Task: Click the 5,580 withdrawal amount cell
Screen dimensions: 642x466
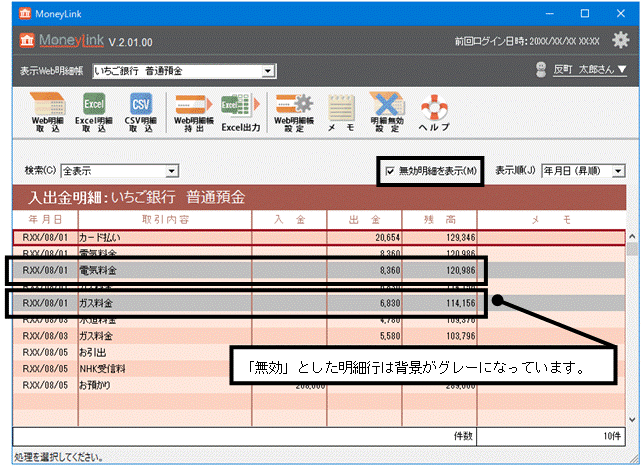Action: (364, 336)
